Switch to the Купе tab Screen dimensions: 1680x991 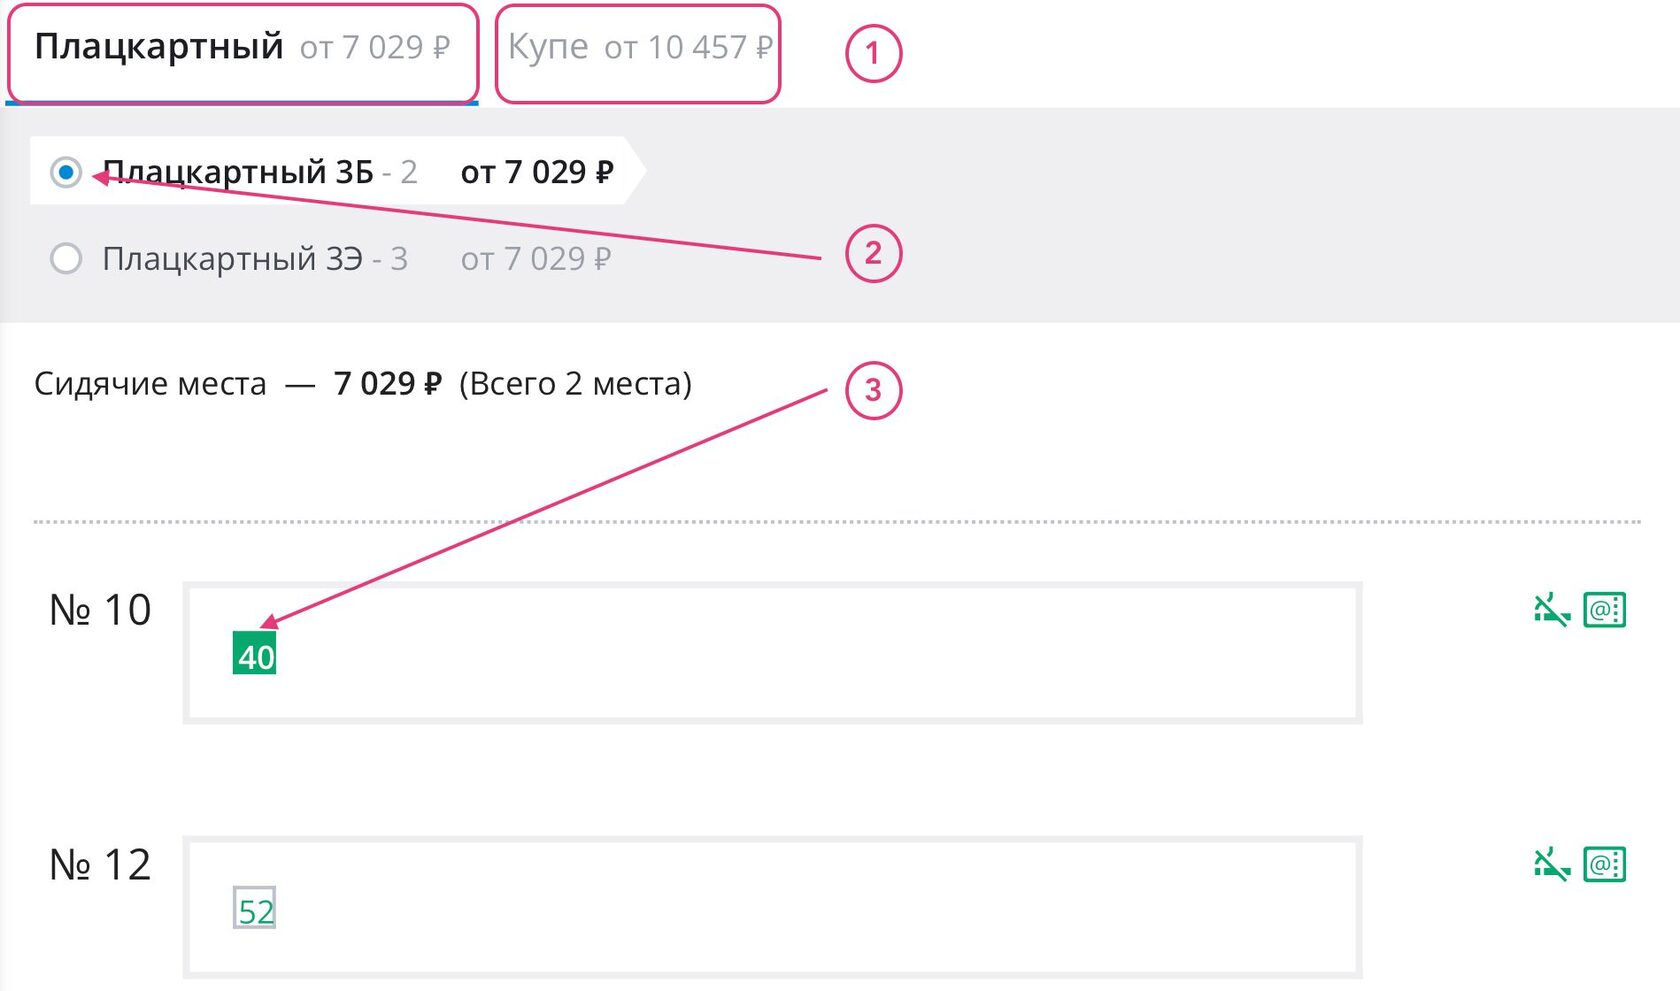[x=638, y=48]
